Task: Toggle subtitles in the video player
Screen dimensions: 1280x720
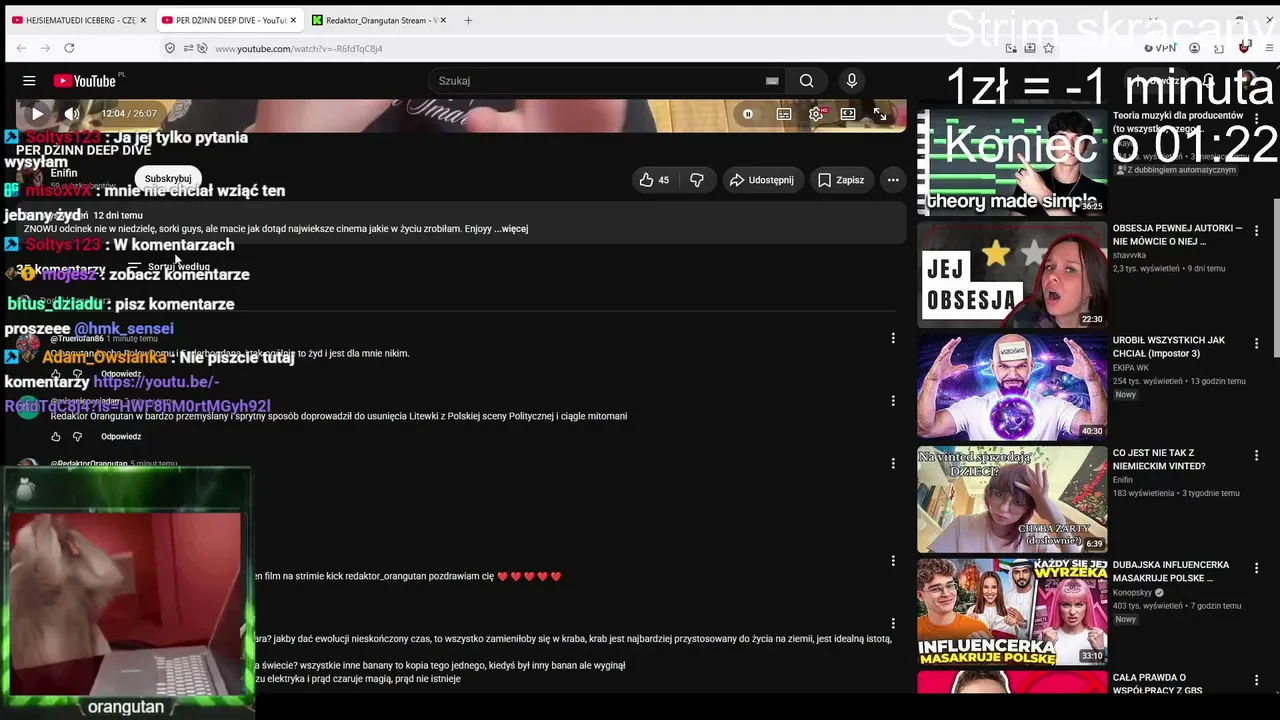Action: coord(784,114)
